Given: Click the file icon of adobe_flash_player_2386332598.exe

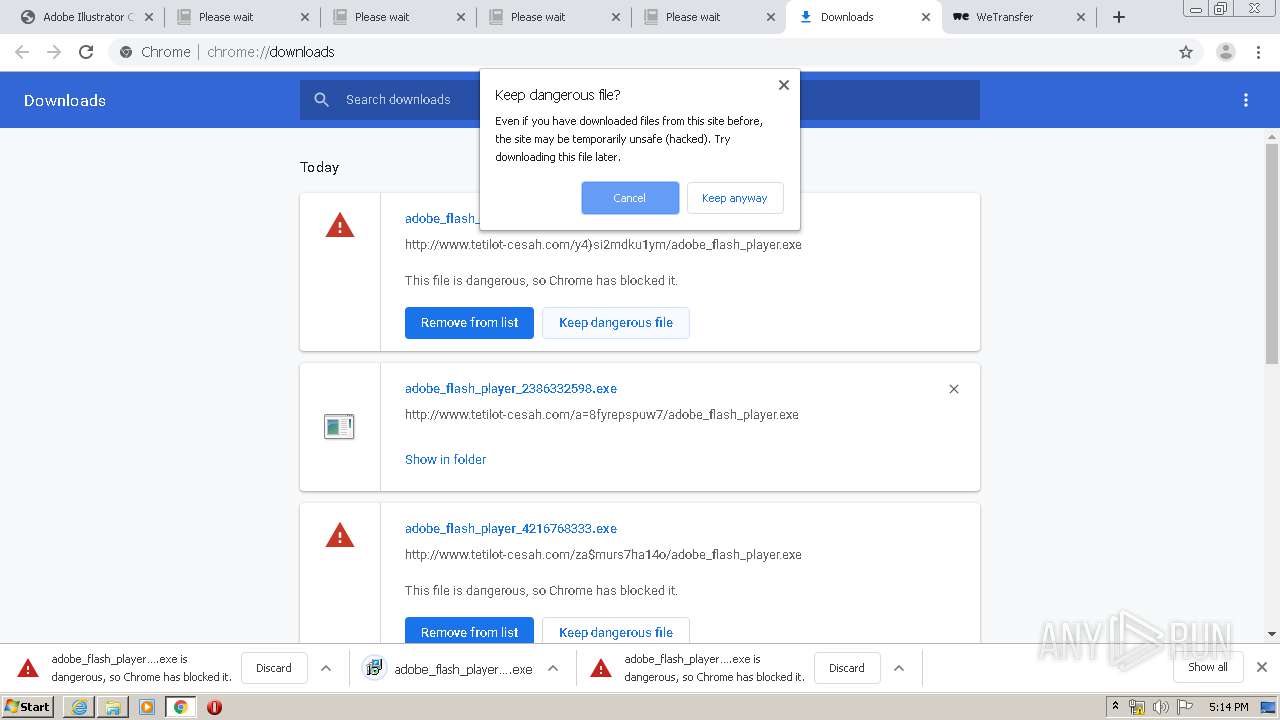Looking at the screenshot, I should point(339,427).
